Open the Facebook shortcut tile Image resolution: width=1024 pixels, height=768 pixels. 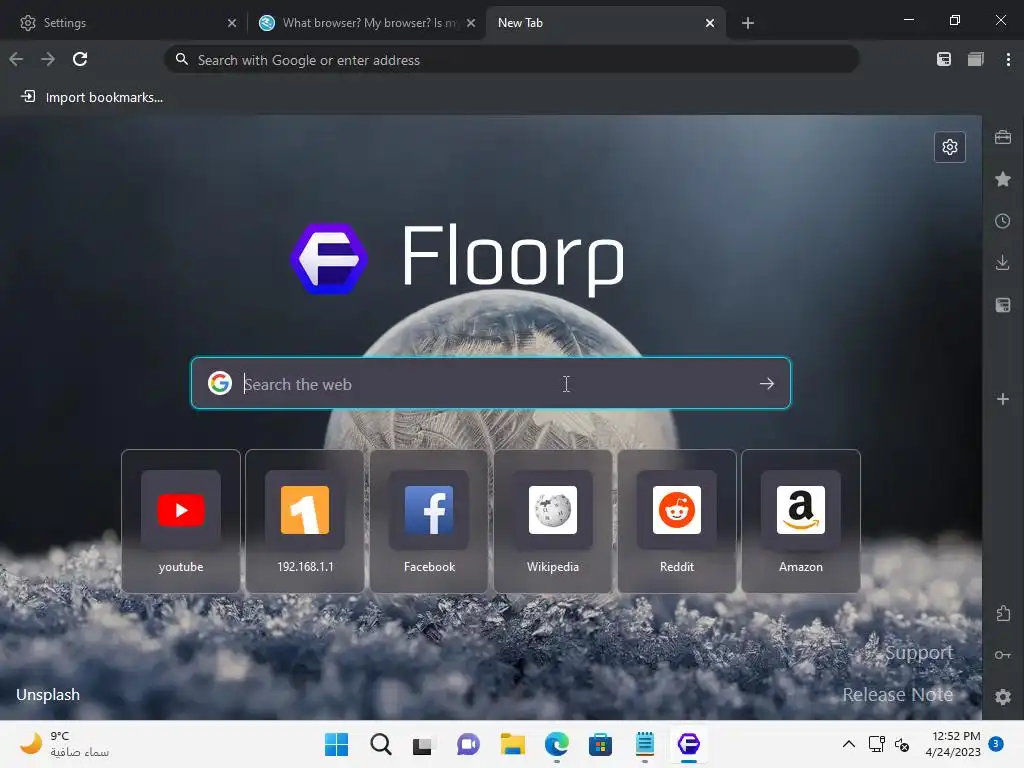pyautogui.click(x=429, y=521)
